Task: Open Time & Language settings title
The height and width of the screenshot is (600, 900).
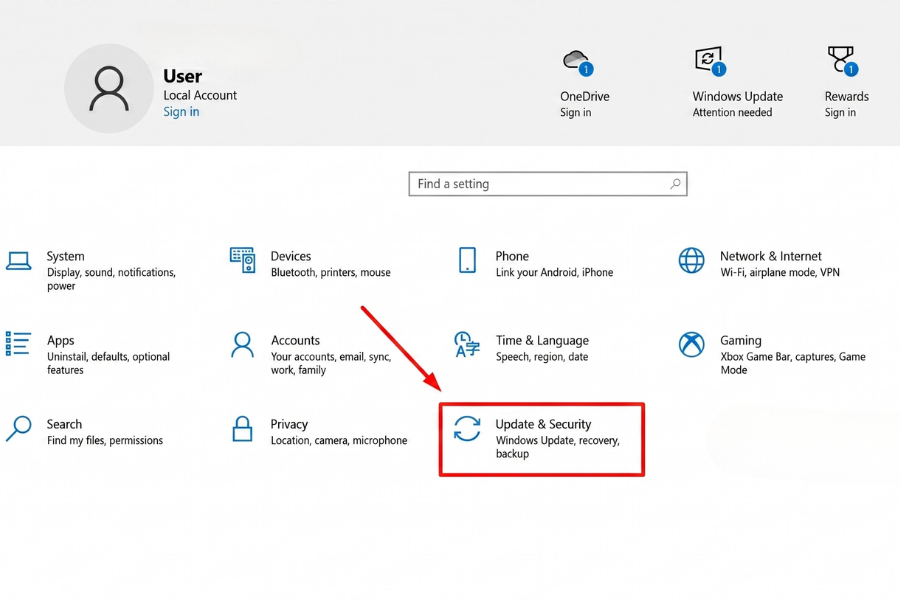Action: (x=542, y=340)
